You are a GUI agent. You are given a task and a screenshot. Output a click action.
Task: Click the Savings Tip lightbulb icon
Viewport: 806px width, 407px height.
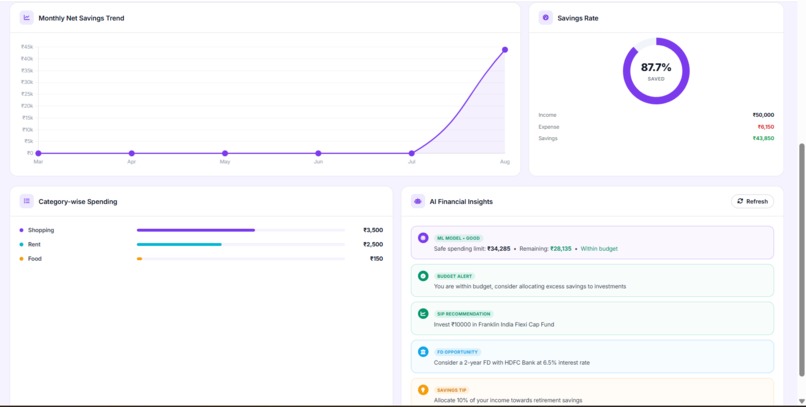423,390
